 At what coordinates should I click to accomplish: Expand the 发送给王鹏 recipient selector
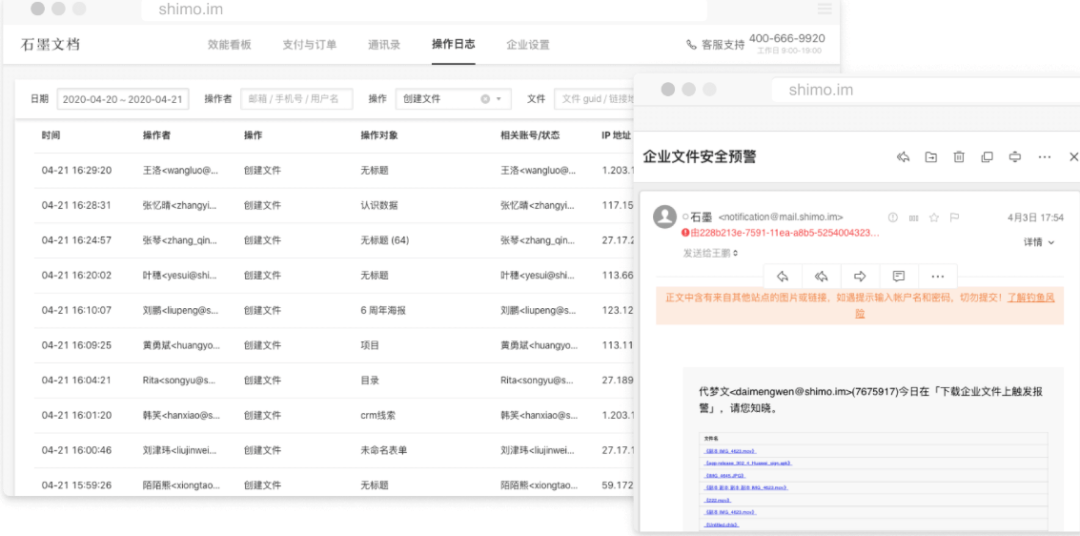pos(711,253)
